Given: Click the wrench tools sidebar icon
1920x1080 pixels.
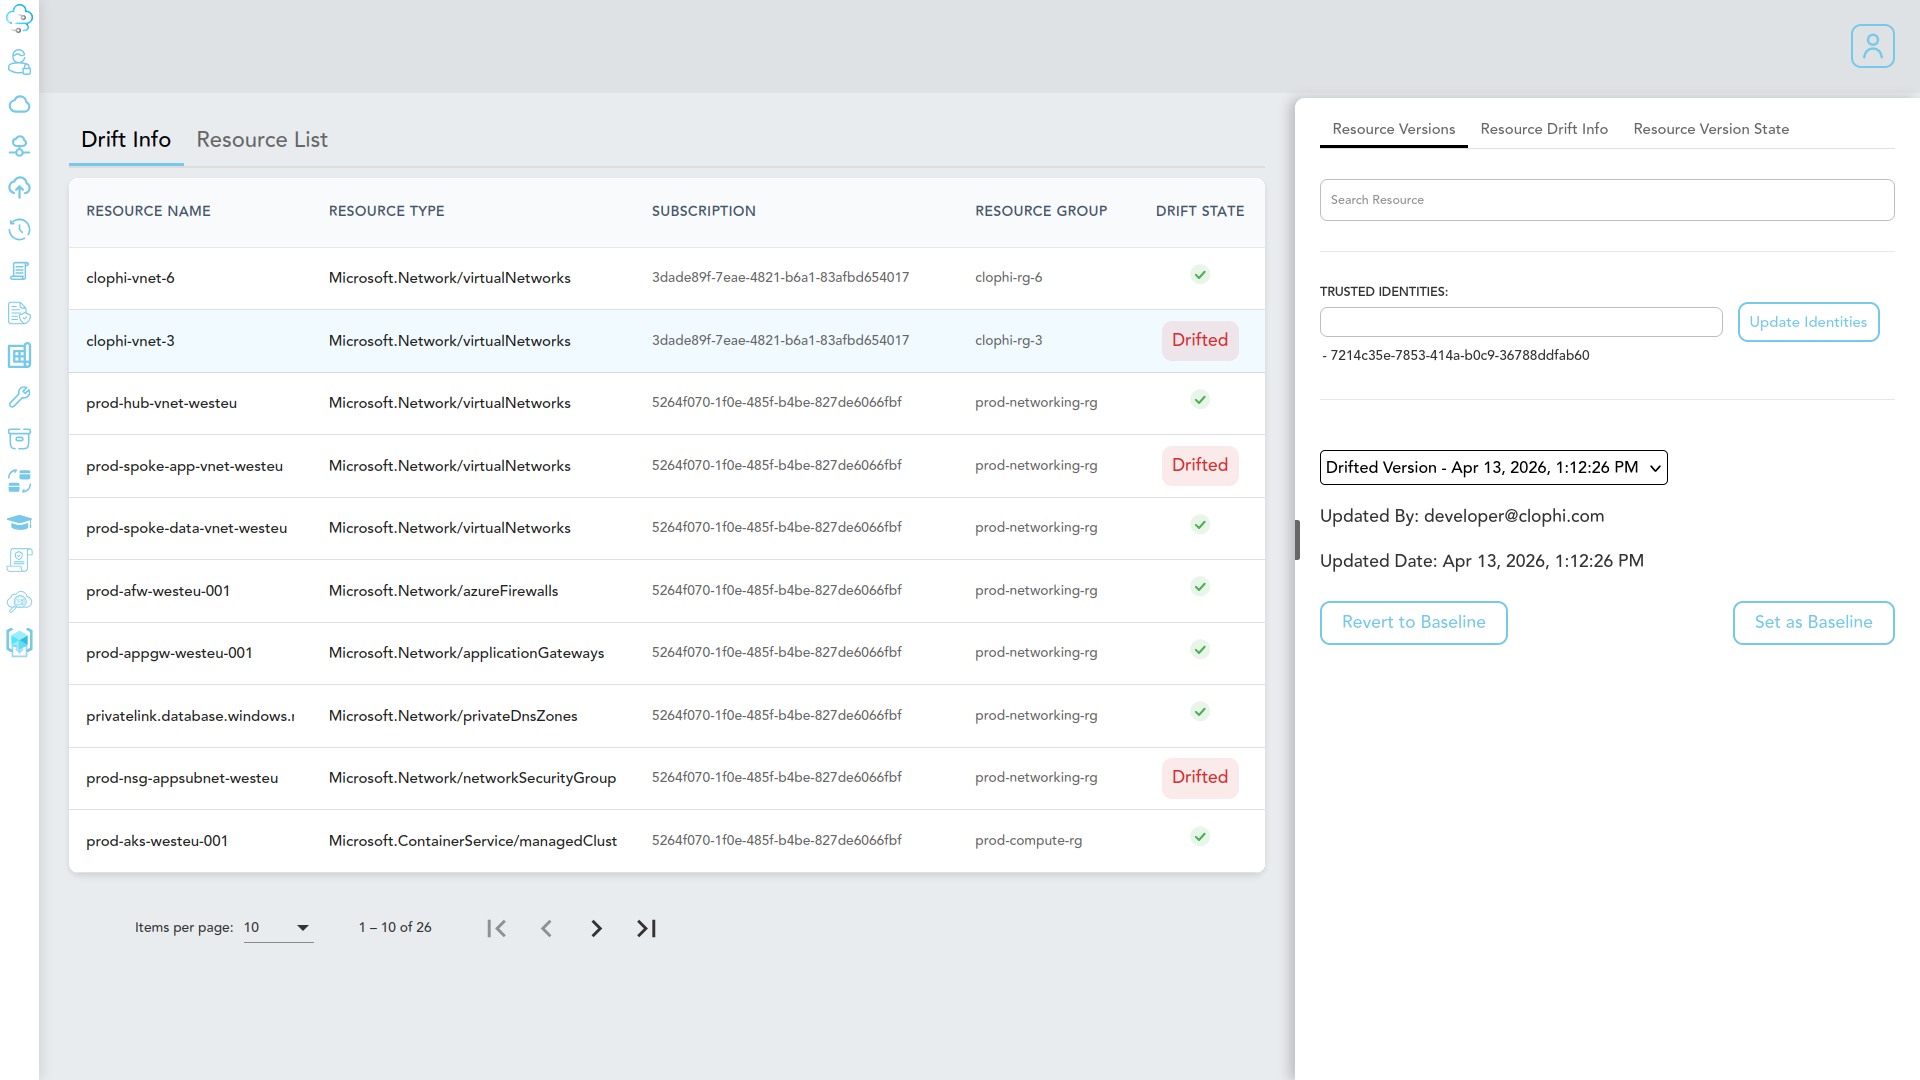Looking at the screenshot, I should click(19, 397).
